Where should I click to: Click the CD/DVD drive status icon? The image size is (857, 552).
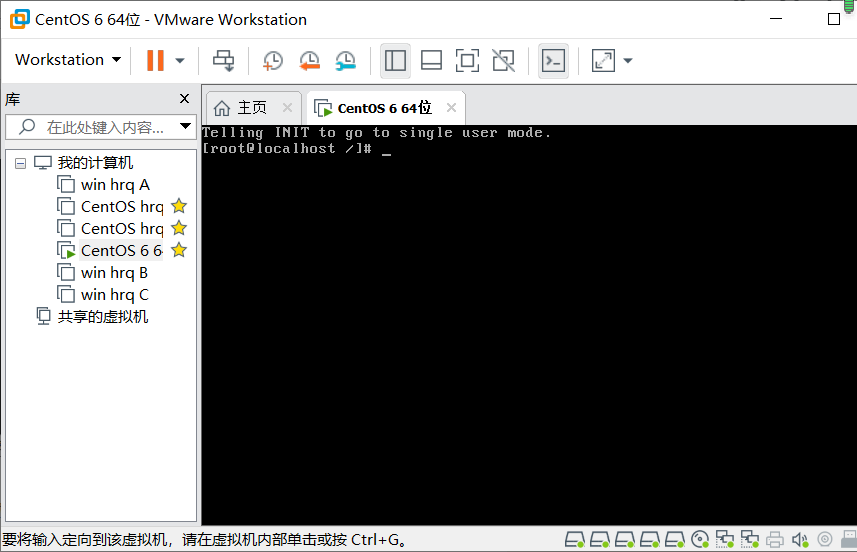(x=700, y=540)
